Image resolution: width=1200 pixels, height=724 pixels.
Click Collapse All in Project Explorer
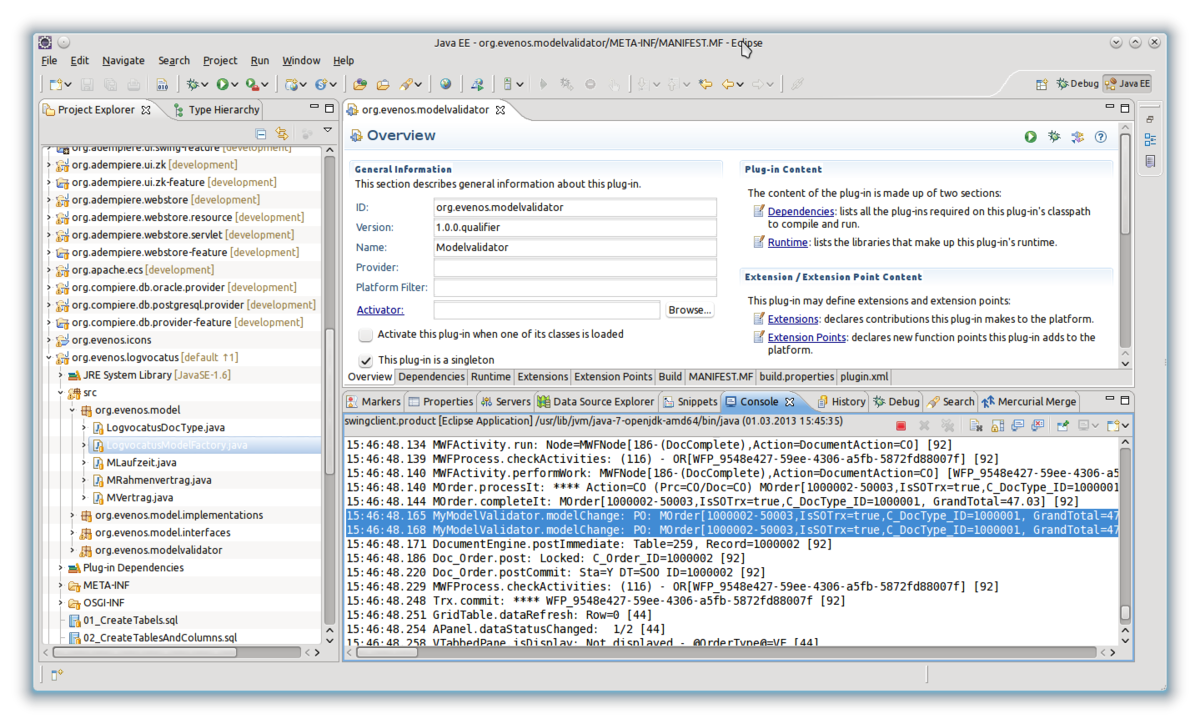(x=261, y=134)
